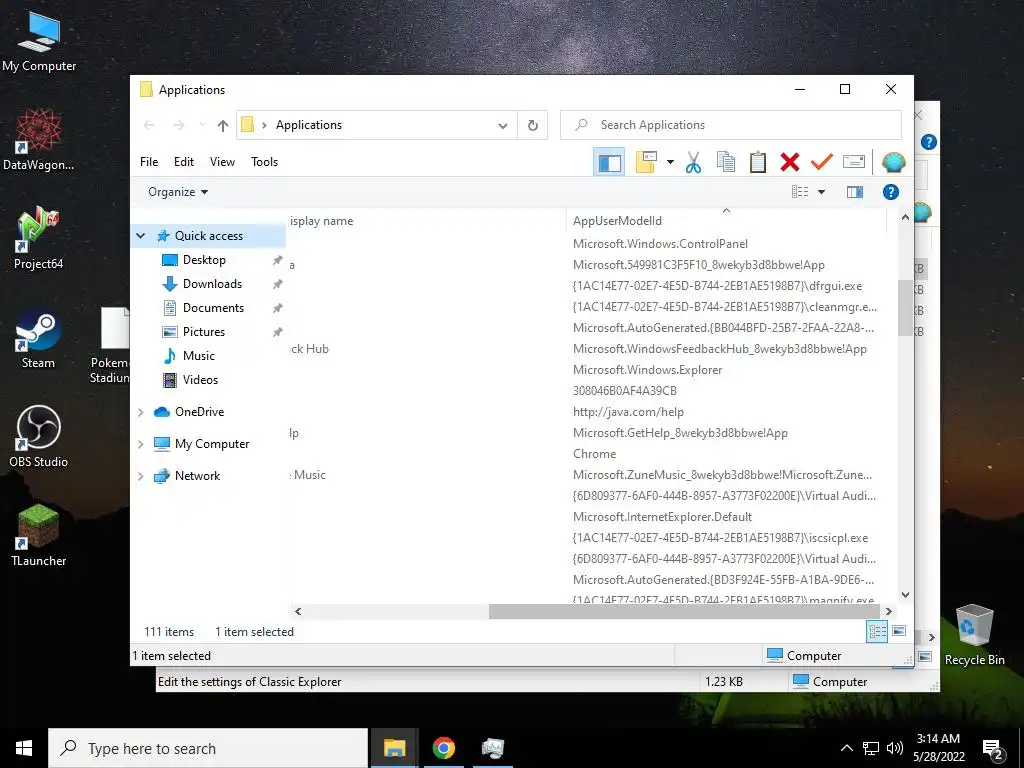Select the Microsoft.Windows.ControlPanel row
This screenshot has width=1024, height=768.
point(660,244)
